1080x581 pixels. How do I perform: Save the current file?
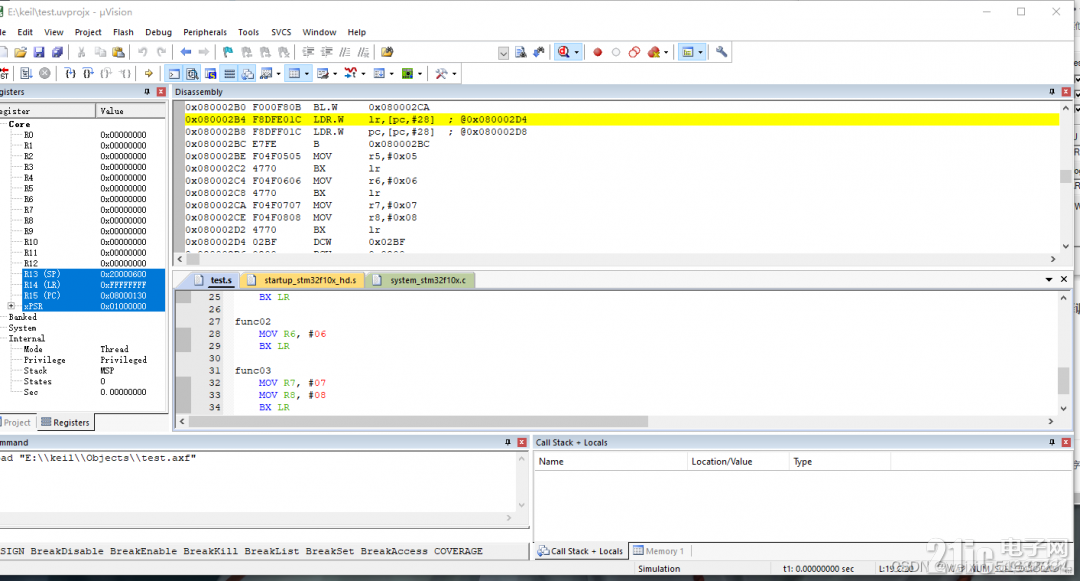point(39,52)
